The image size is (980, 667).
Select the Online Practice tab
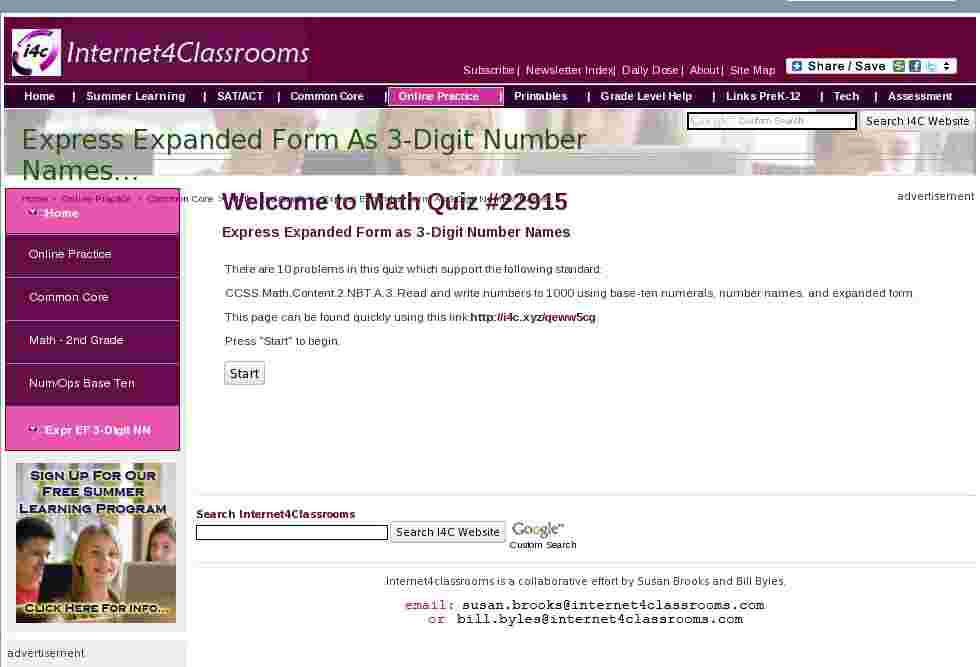coord(445,96)
